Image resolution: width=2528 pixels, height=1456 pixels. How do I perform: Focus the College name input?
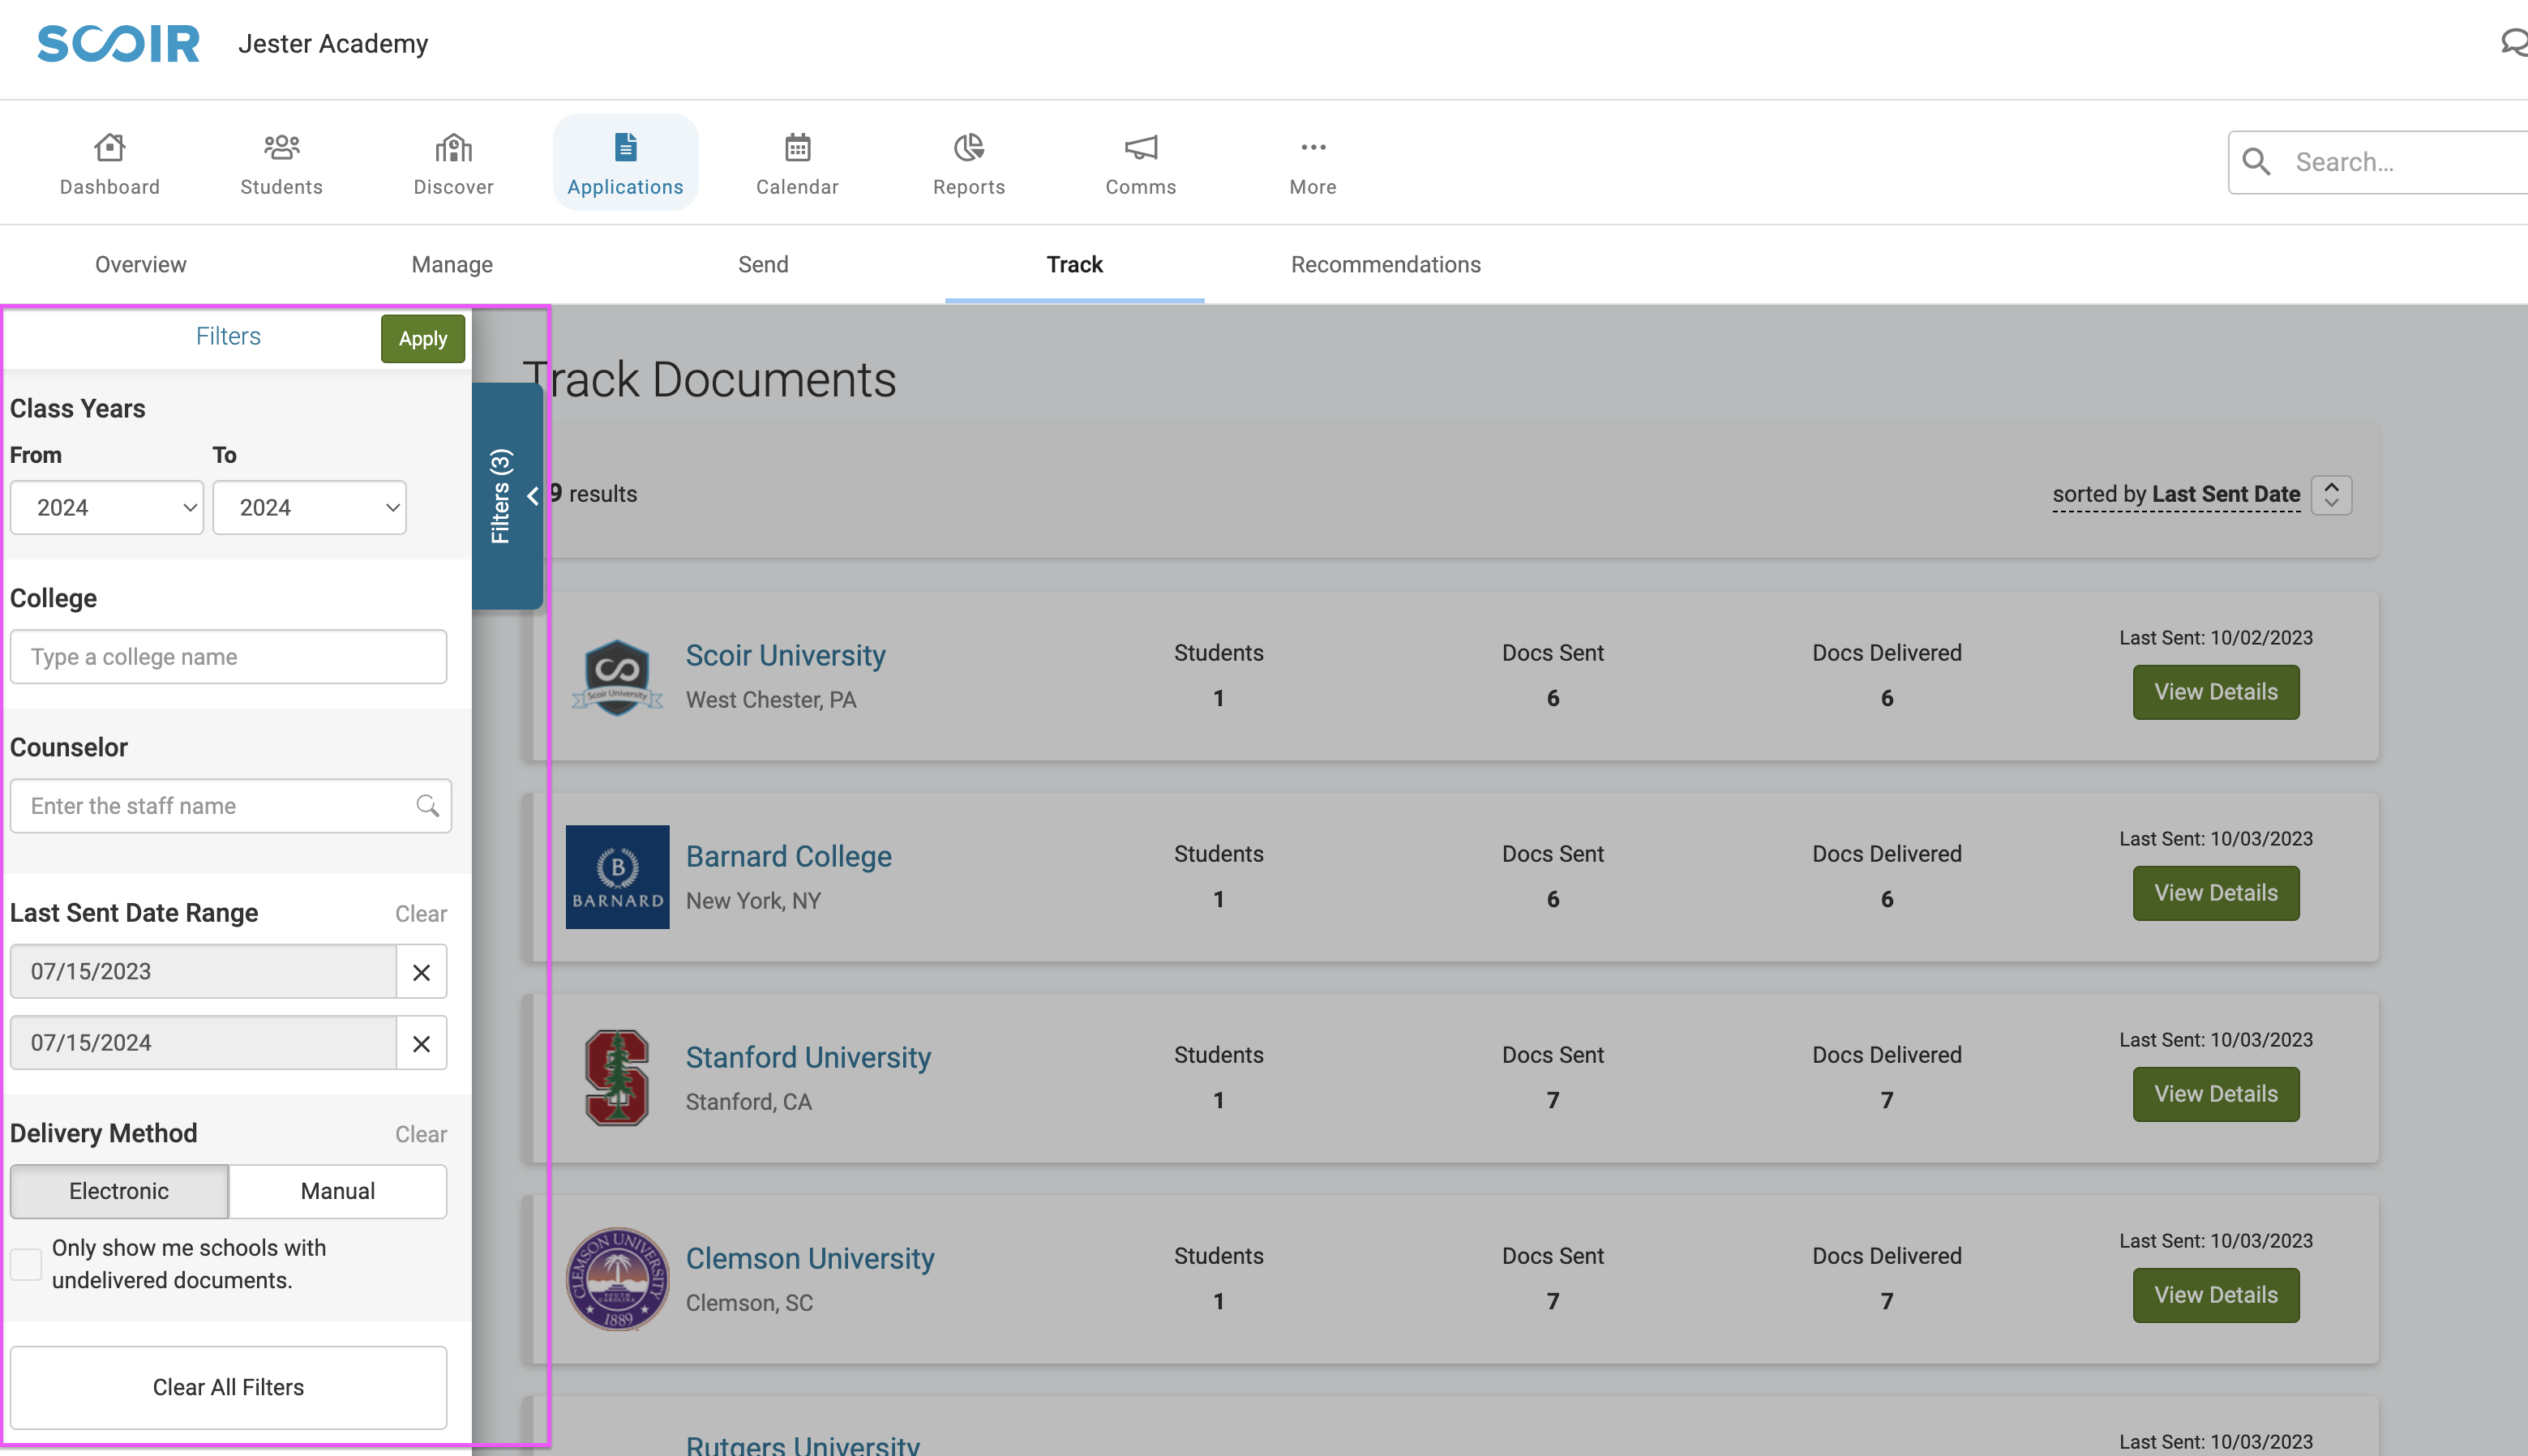(228, 657)
